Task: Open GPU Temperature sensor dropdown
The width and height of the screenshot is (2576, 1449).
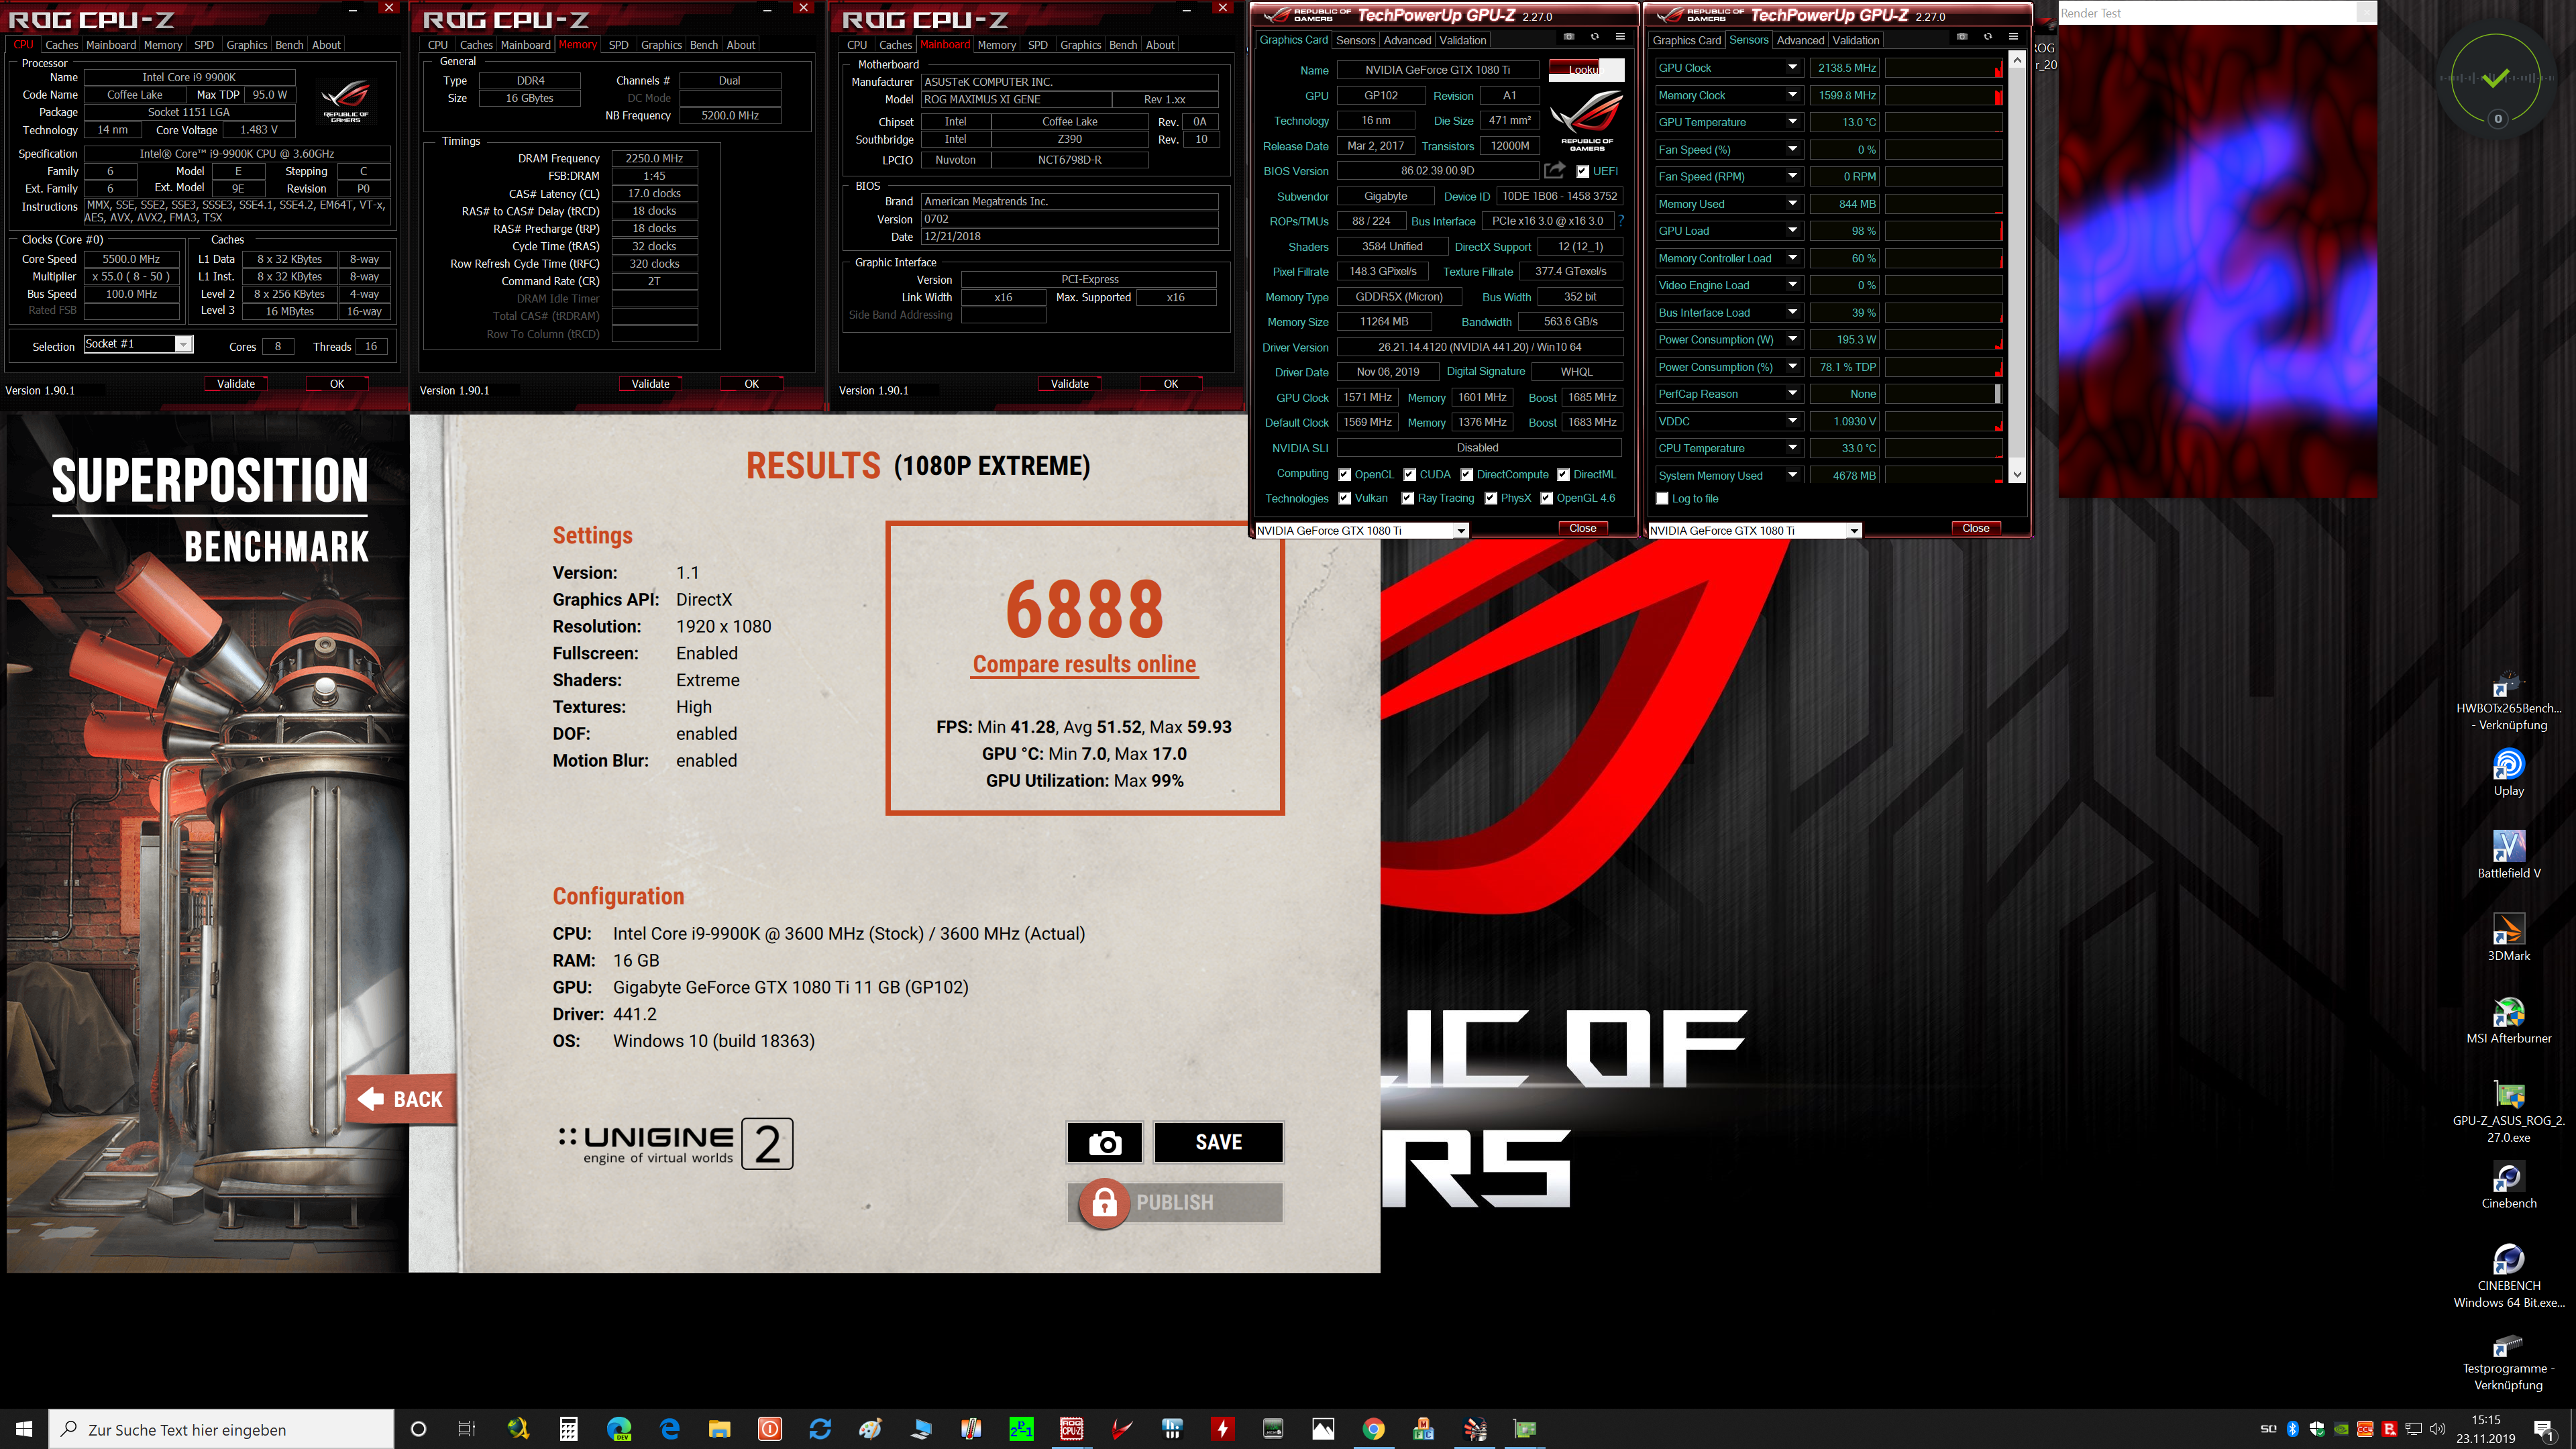Action: 1792,121
